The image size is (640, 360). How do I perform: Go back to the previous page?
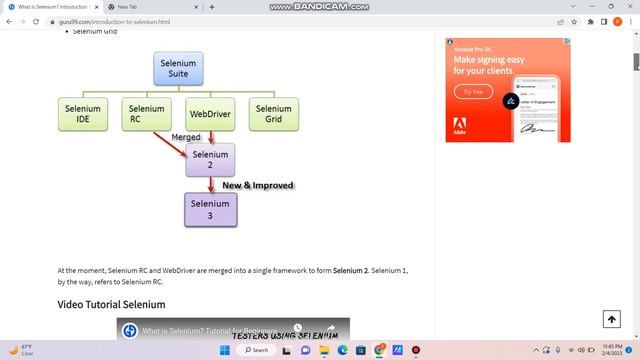coord(9,22)
